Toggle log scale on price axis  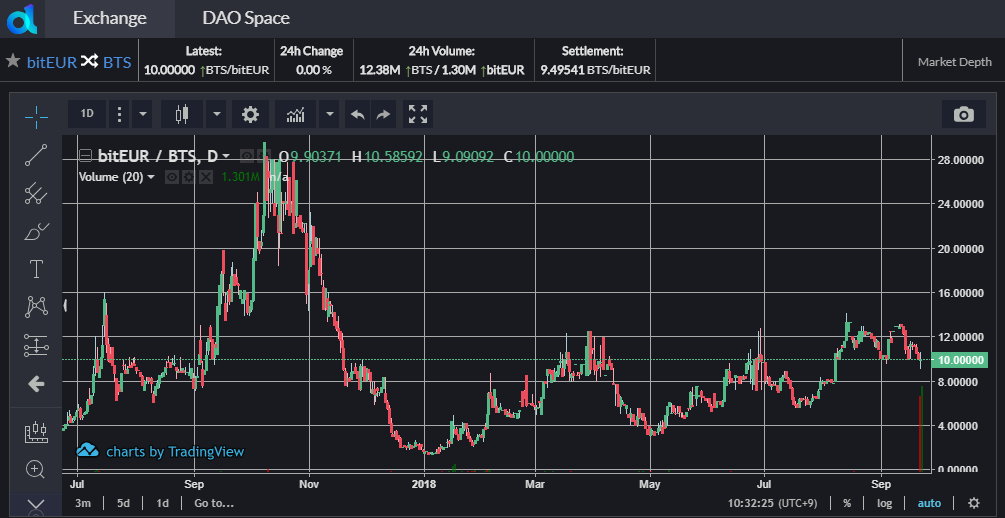click(884, 503)
